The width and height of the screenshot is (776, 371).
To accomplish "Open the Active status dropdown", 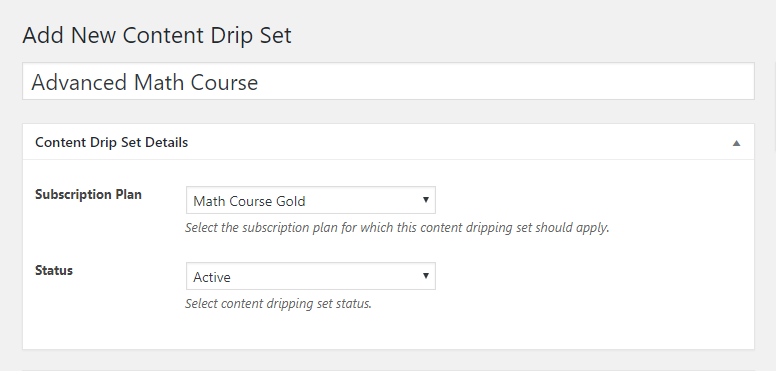I will [x=311, y=276].
